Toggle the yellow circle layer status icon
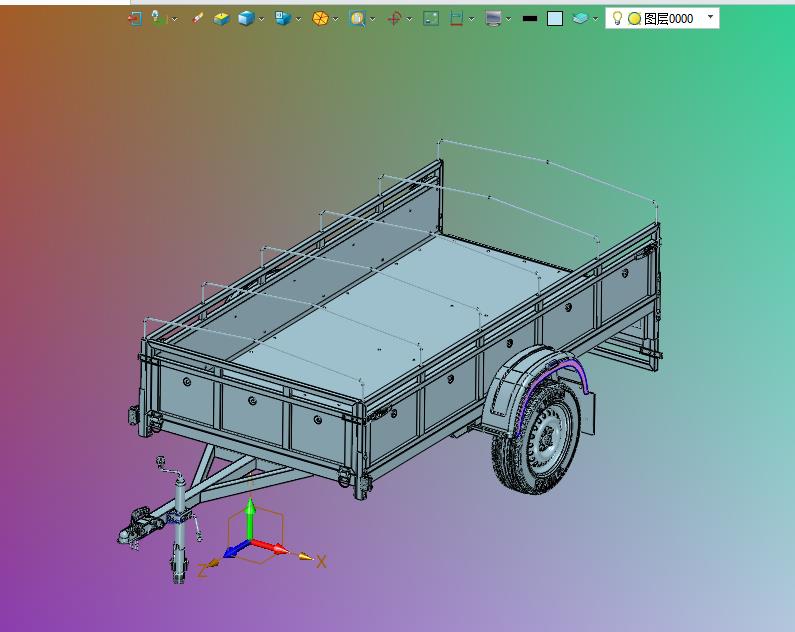 tap(634, 19)
